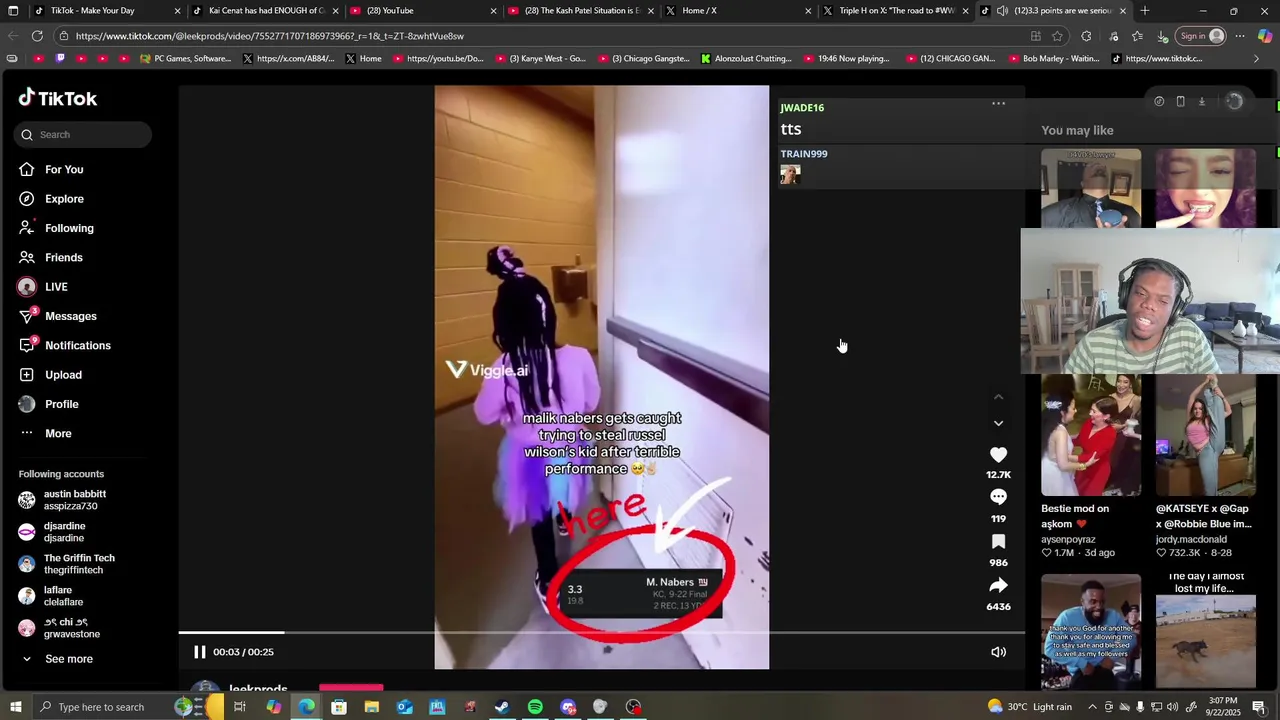Open the thank you God video thumbnail
Viewport: 1280px width, 720px height.
(1090, 632)
